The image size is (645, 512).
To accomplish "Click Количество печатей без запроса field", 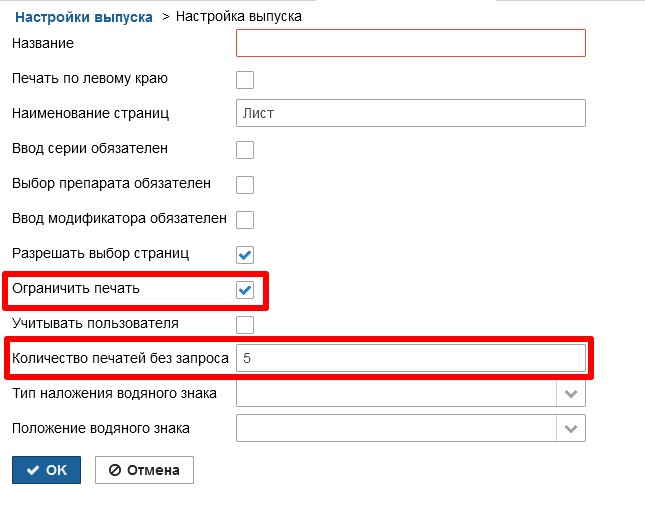I will 411,358.
